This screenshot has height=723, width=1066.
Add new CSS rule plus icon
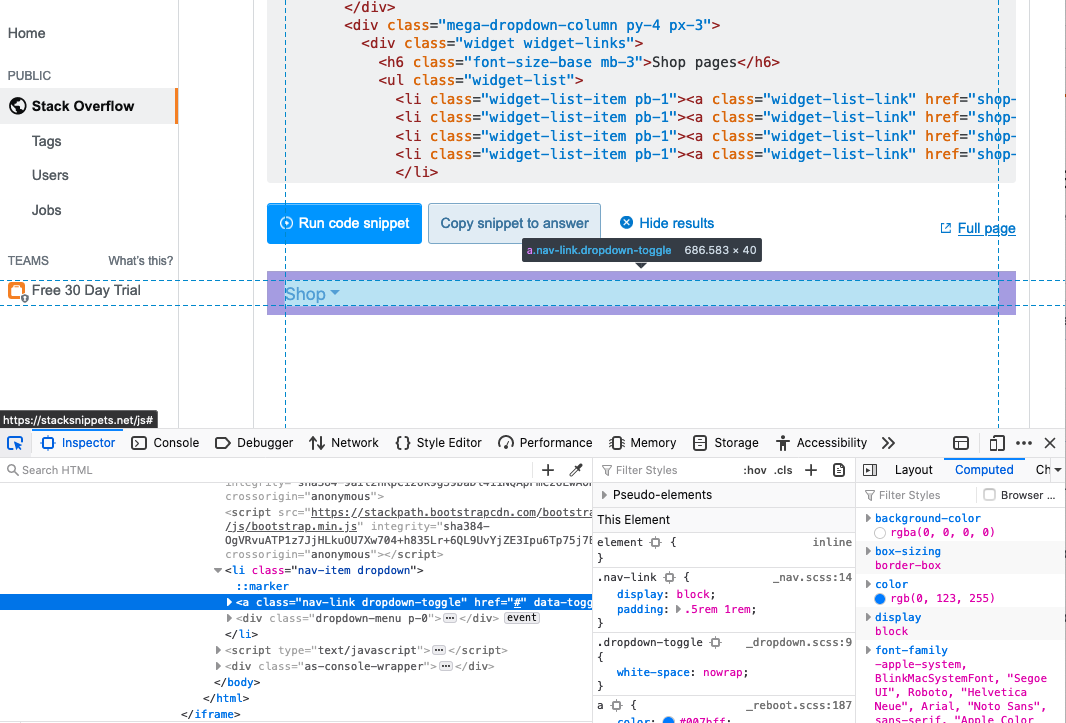tap(811, 470)
